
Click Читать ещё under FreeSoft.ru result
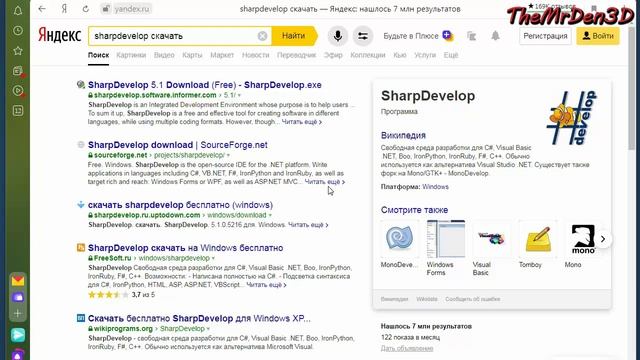[266, 285]
